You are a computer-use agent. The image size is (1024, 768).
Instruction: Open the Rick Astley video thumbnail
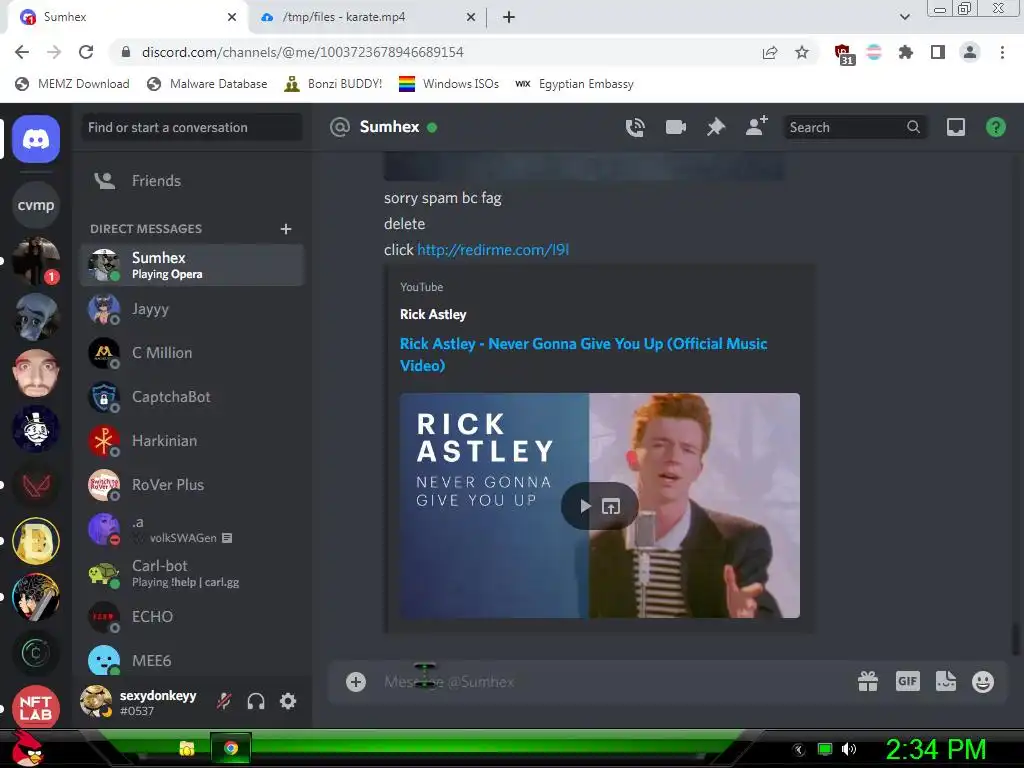(600, 505)
